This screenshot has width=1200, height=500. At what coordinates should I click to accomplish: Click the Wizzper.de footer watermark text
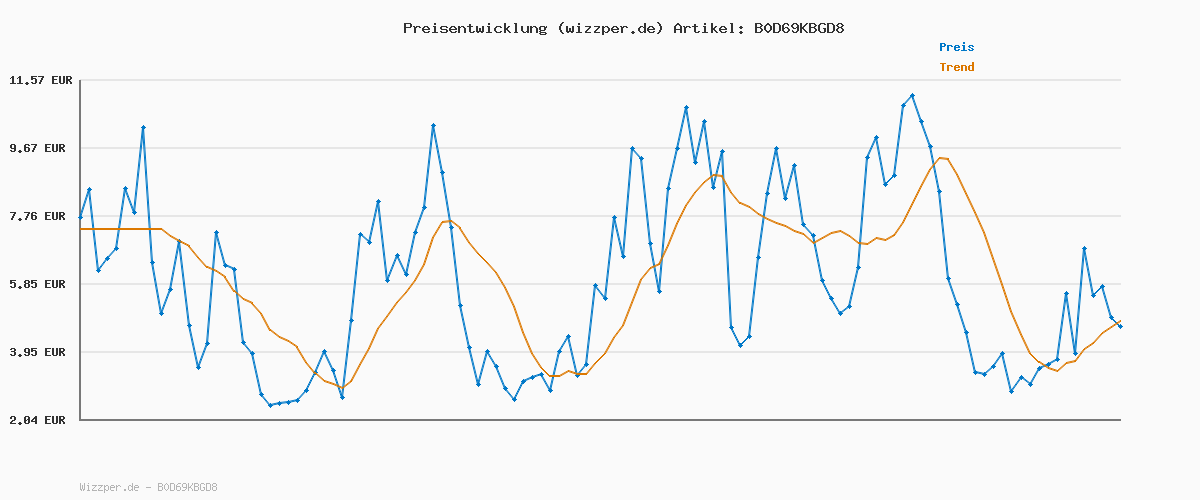click(x=148, y=488)
